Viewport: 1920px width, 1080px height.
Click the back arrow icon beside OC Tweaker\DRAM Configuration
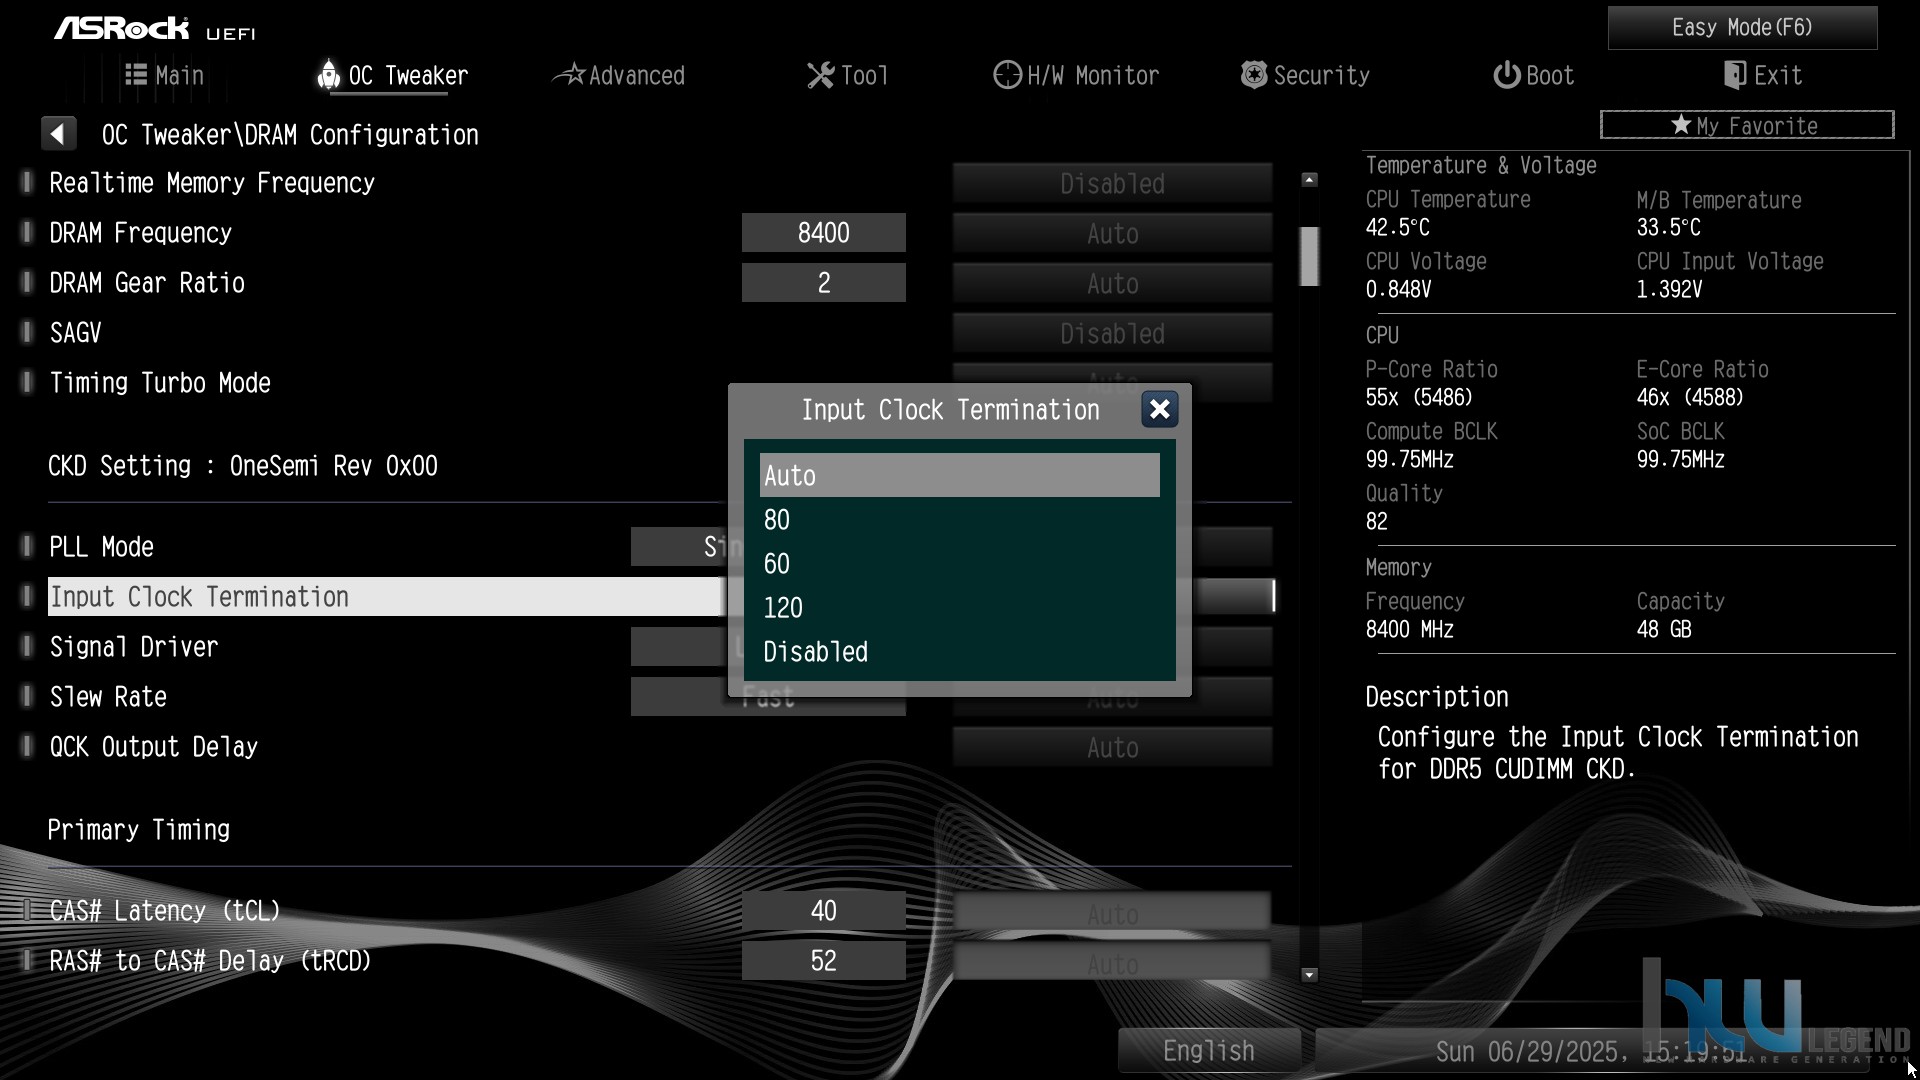pyautogui.click(x=59, y=134)
